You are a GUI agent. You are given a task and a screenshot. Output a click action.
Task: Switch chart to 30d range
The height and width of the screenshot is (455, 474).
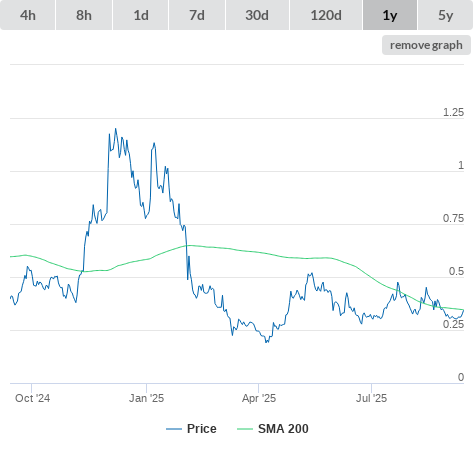257,15
